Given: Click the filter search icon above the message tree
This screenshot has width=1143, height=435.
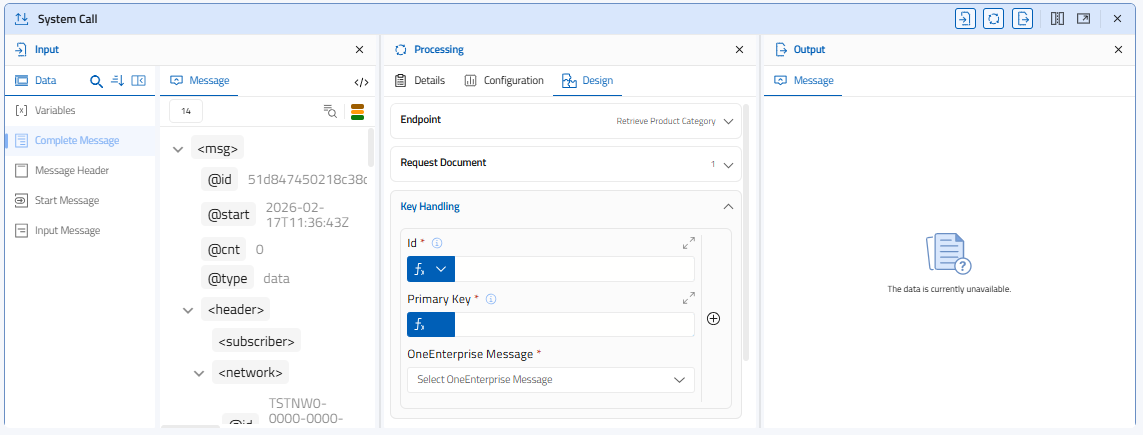Looking at the screenshot, I should 330,111.
